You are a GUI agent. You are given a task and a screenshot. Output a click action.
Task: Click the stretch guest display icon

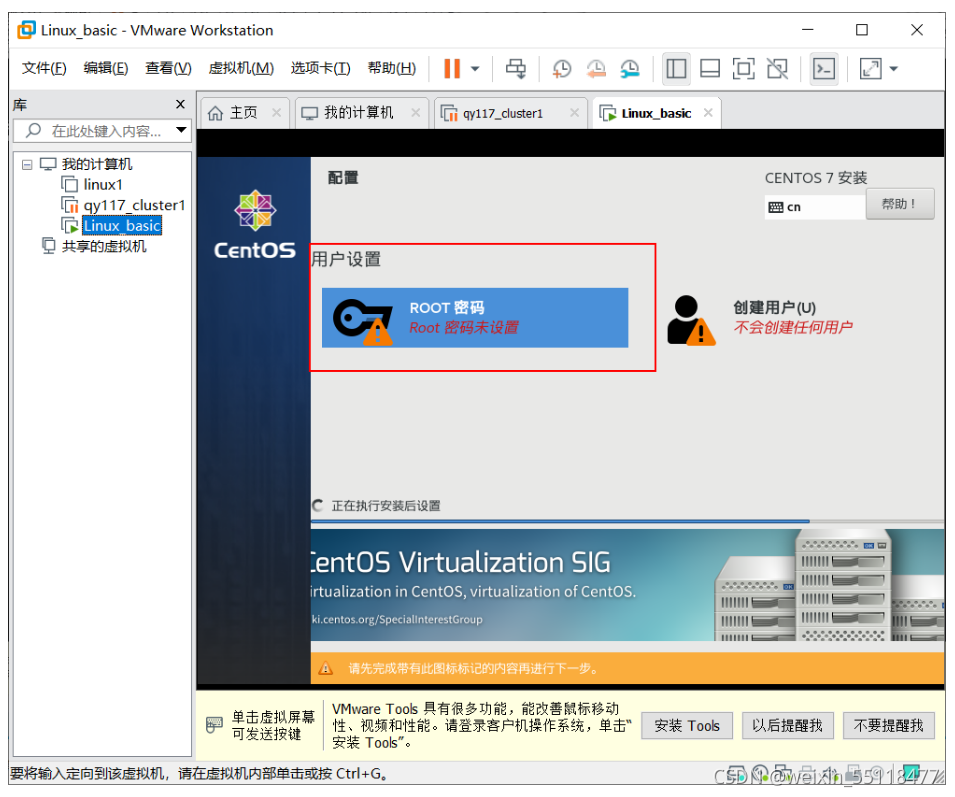870,68
